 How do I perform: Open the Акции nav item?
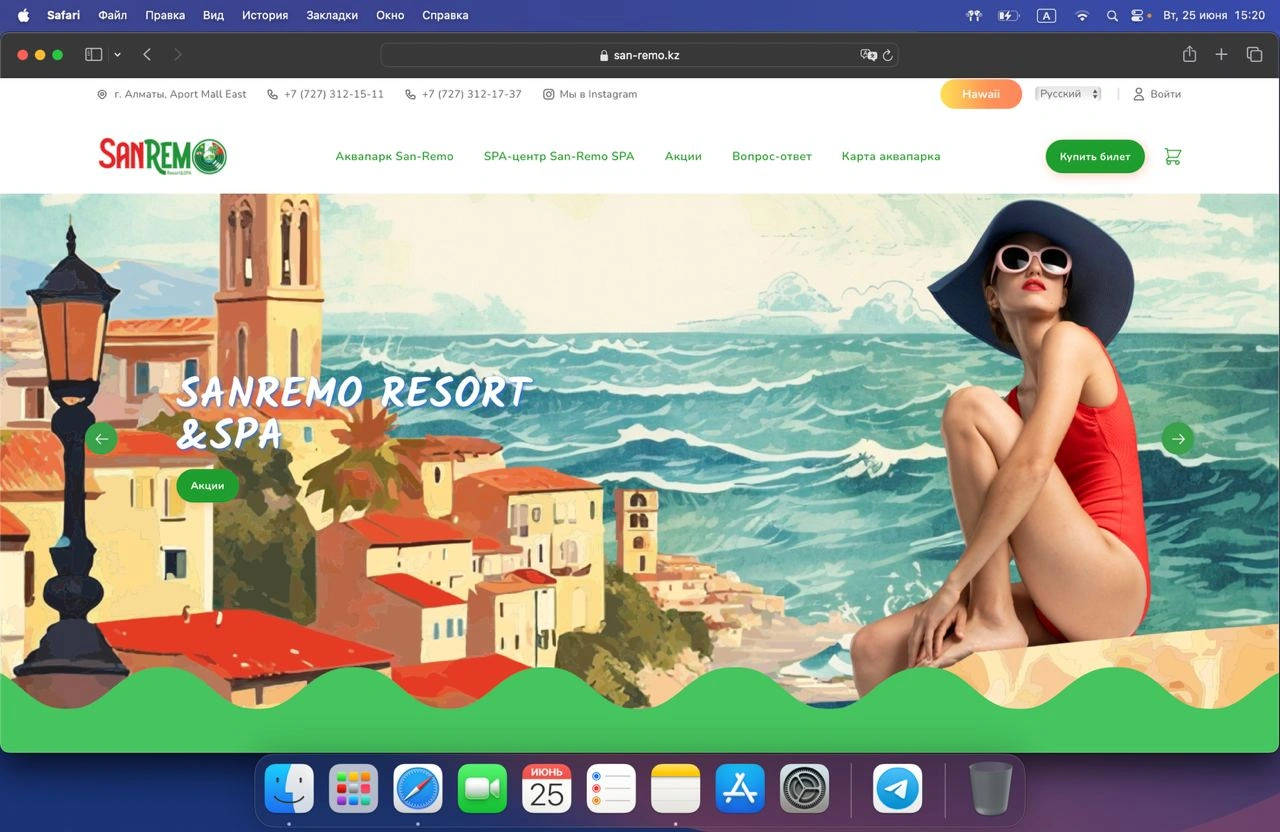[683, 156]
